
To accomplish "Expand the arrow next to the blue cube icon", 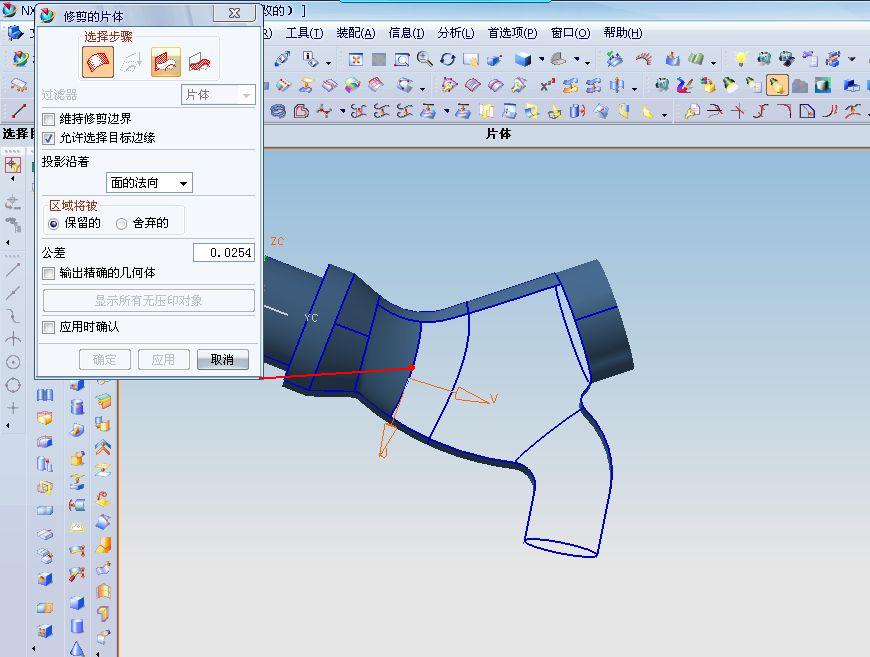I will pyautogui.click(x=542, y=59).
